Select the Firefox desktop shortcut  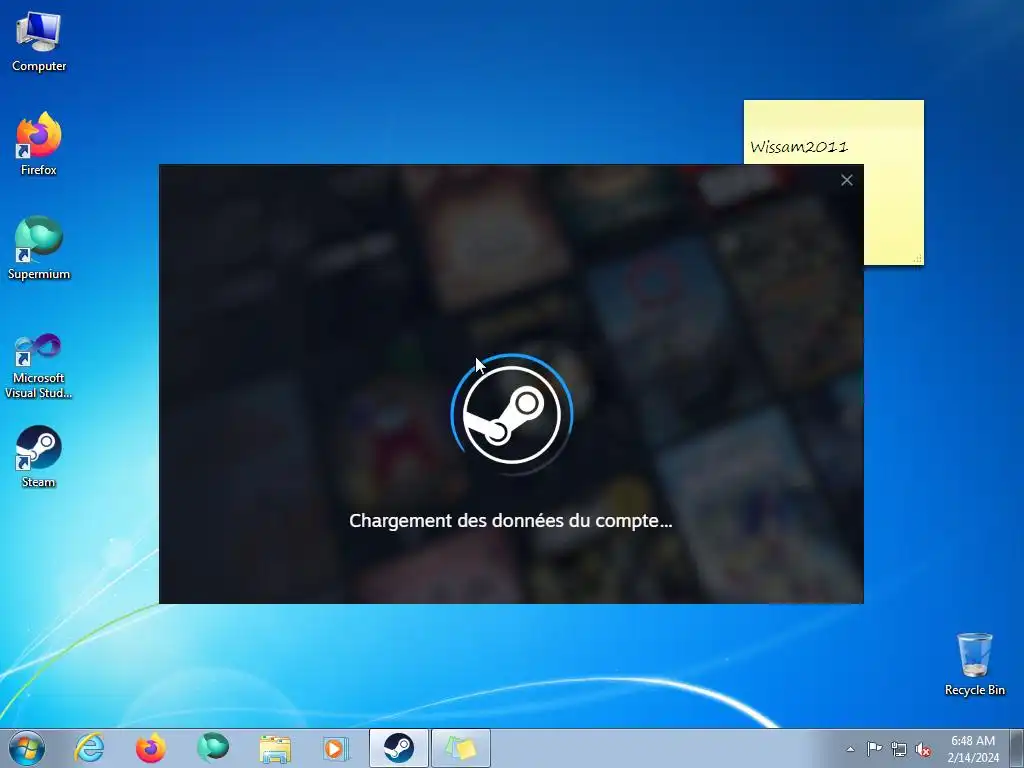pyautogui.click(x=39, y=144)
